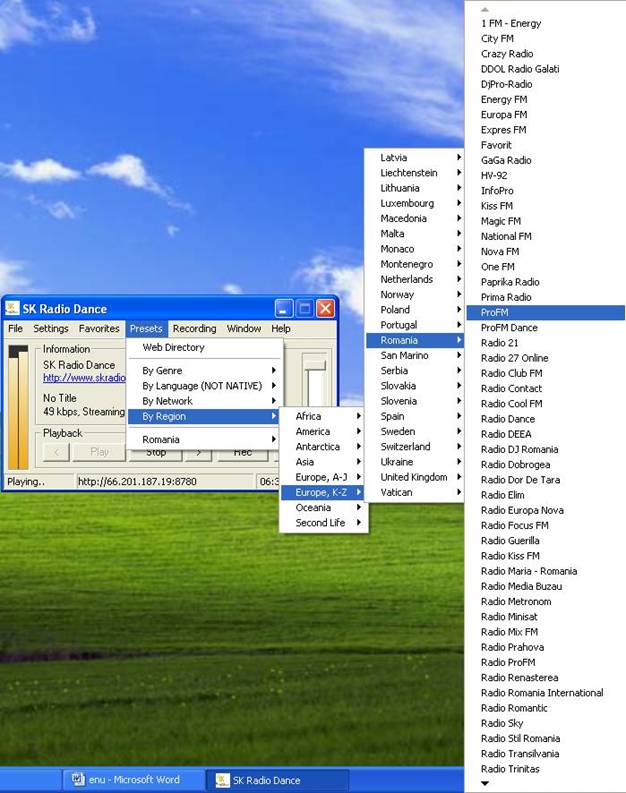
Task: Expand the By Network submenu
Action: 204,401
